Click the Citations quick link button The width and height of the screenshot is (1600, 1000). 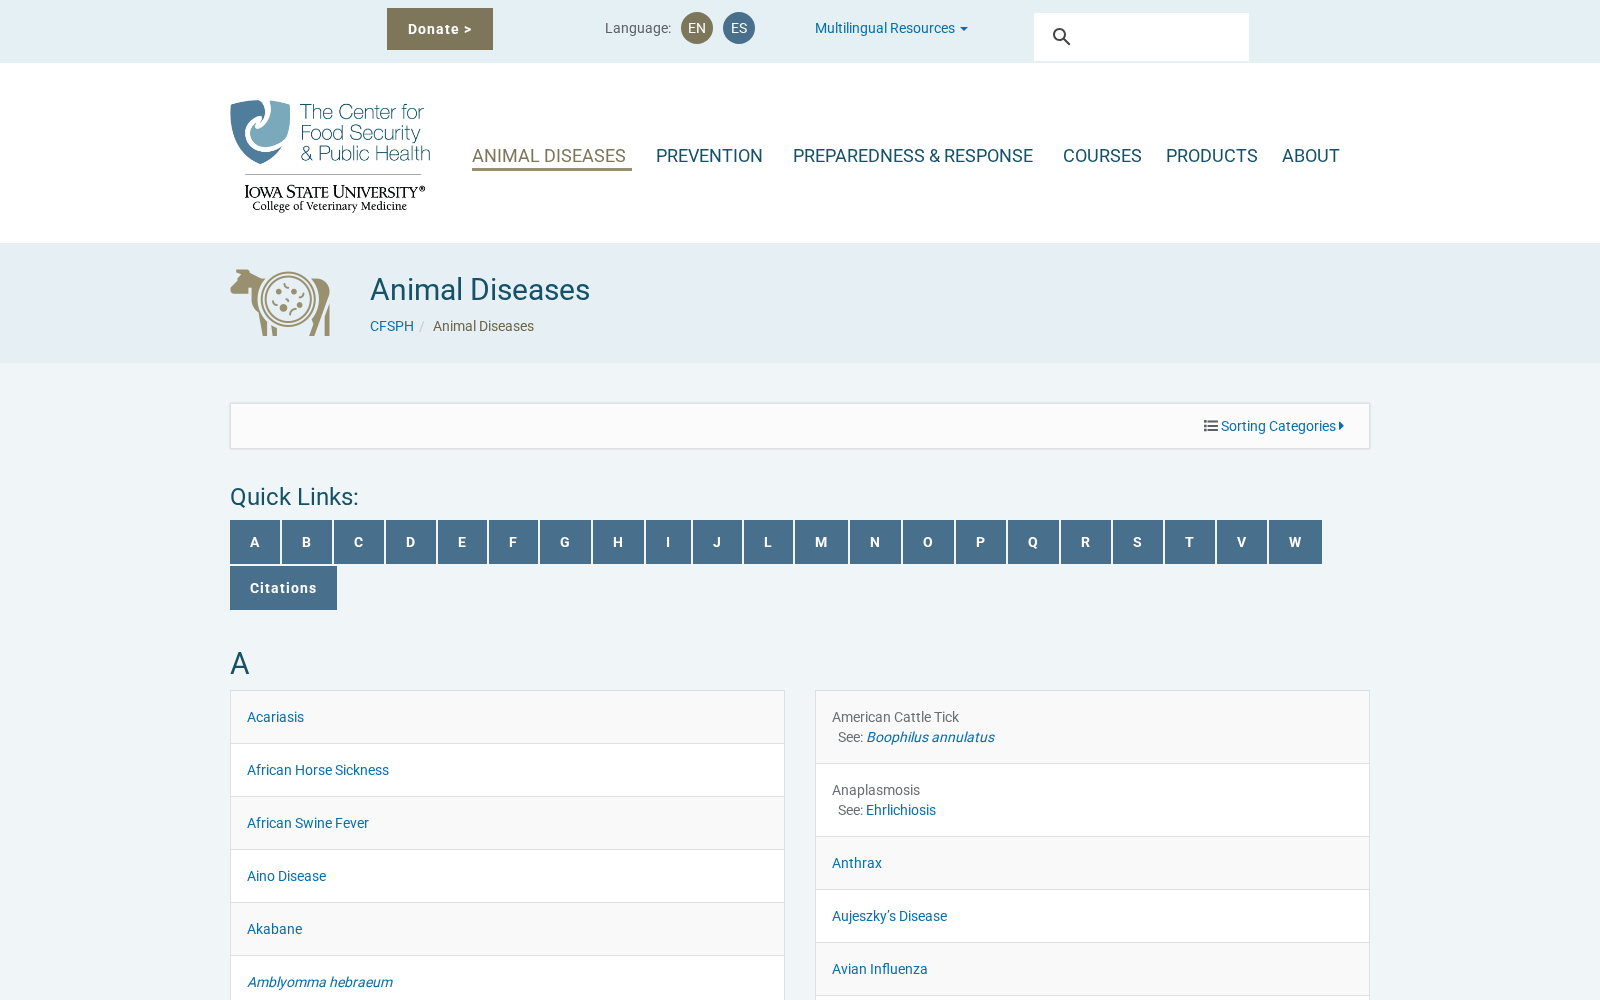(283, 588)
